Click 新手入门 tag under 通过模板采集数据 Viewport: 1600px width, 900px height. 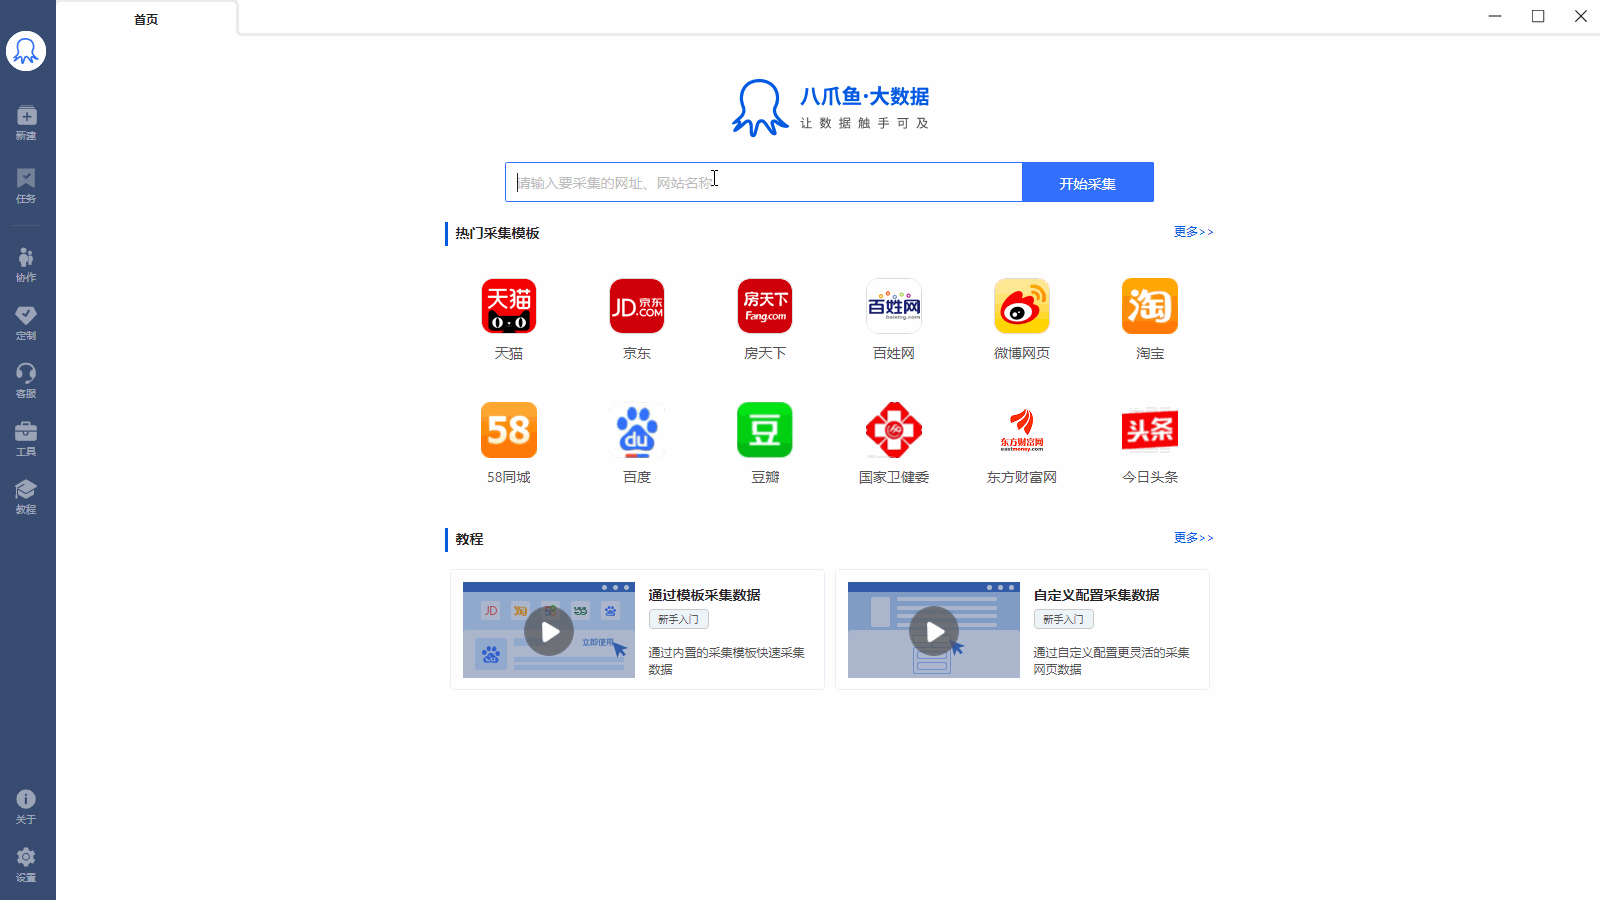click(679, 620)
